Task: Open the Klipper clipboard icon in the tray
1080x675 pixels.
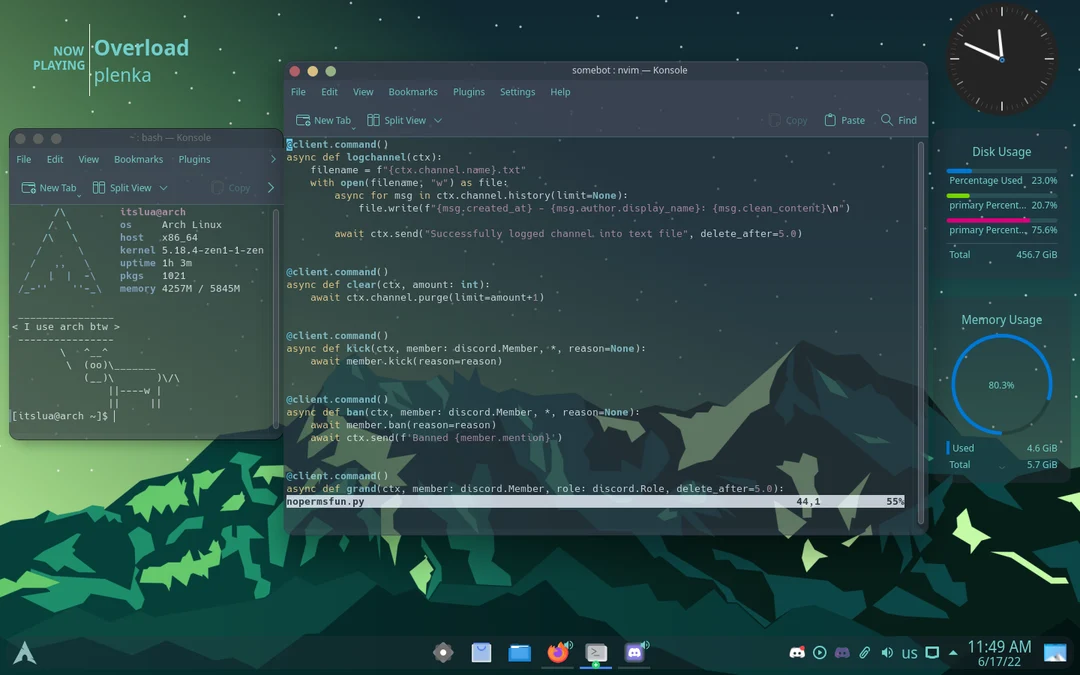Action: click(x=864, y=652)
